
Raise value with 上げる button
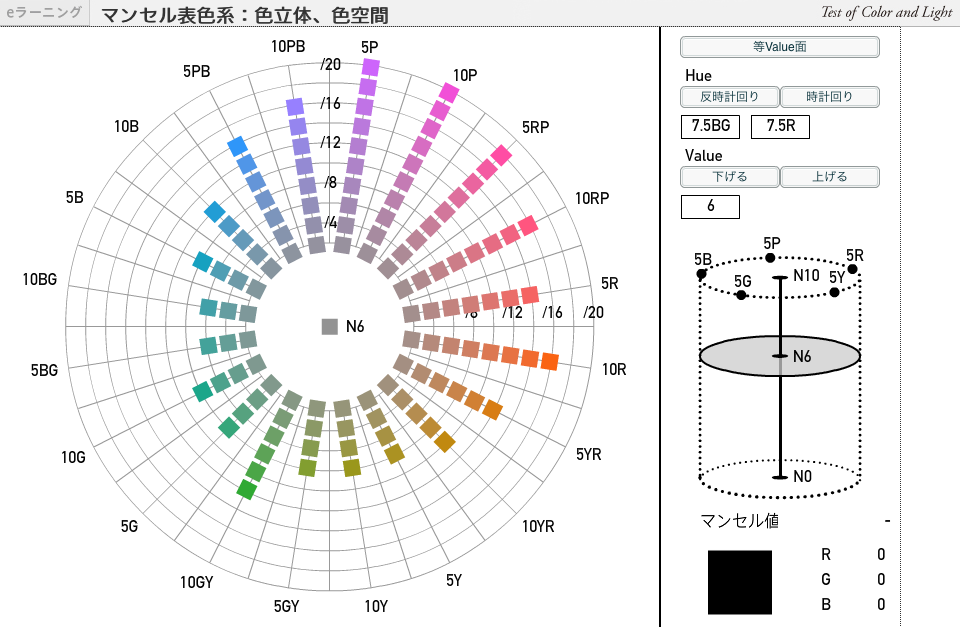(x=830, y=177)
